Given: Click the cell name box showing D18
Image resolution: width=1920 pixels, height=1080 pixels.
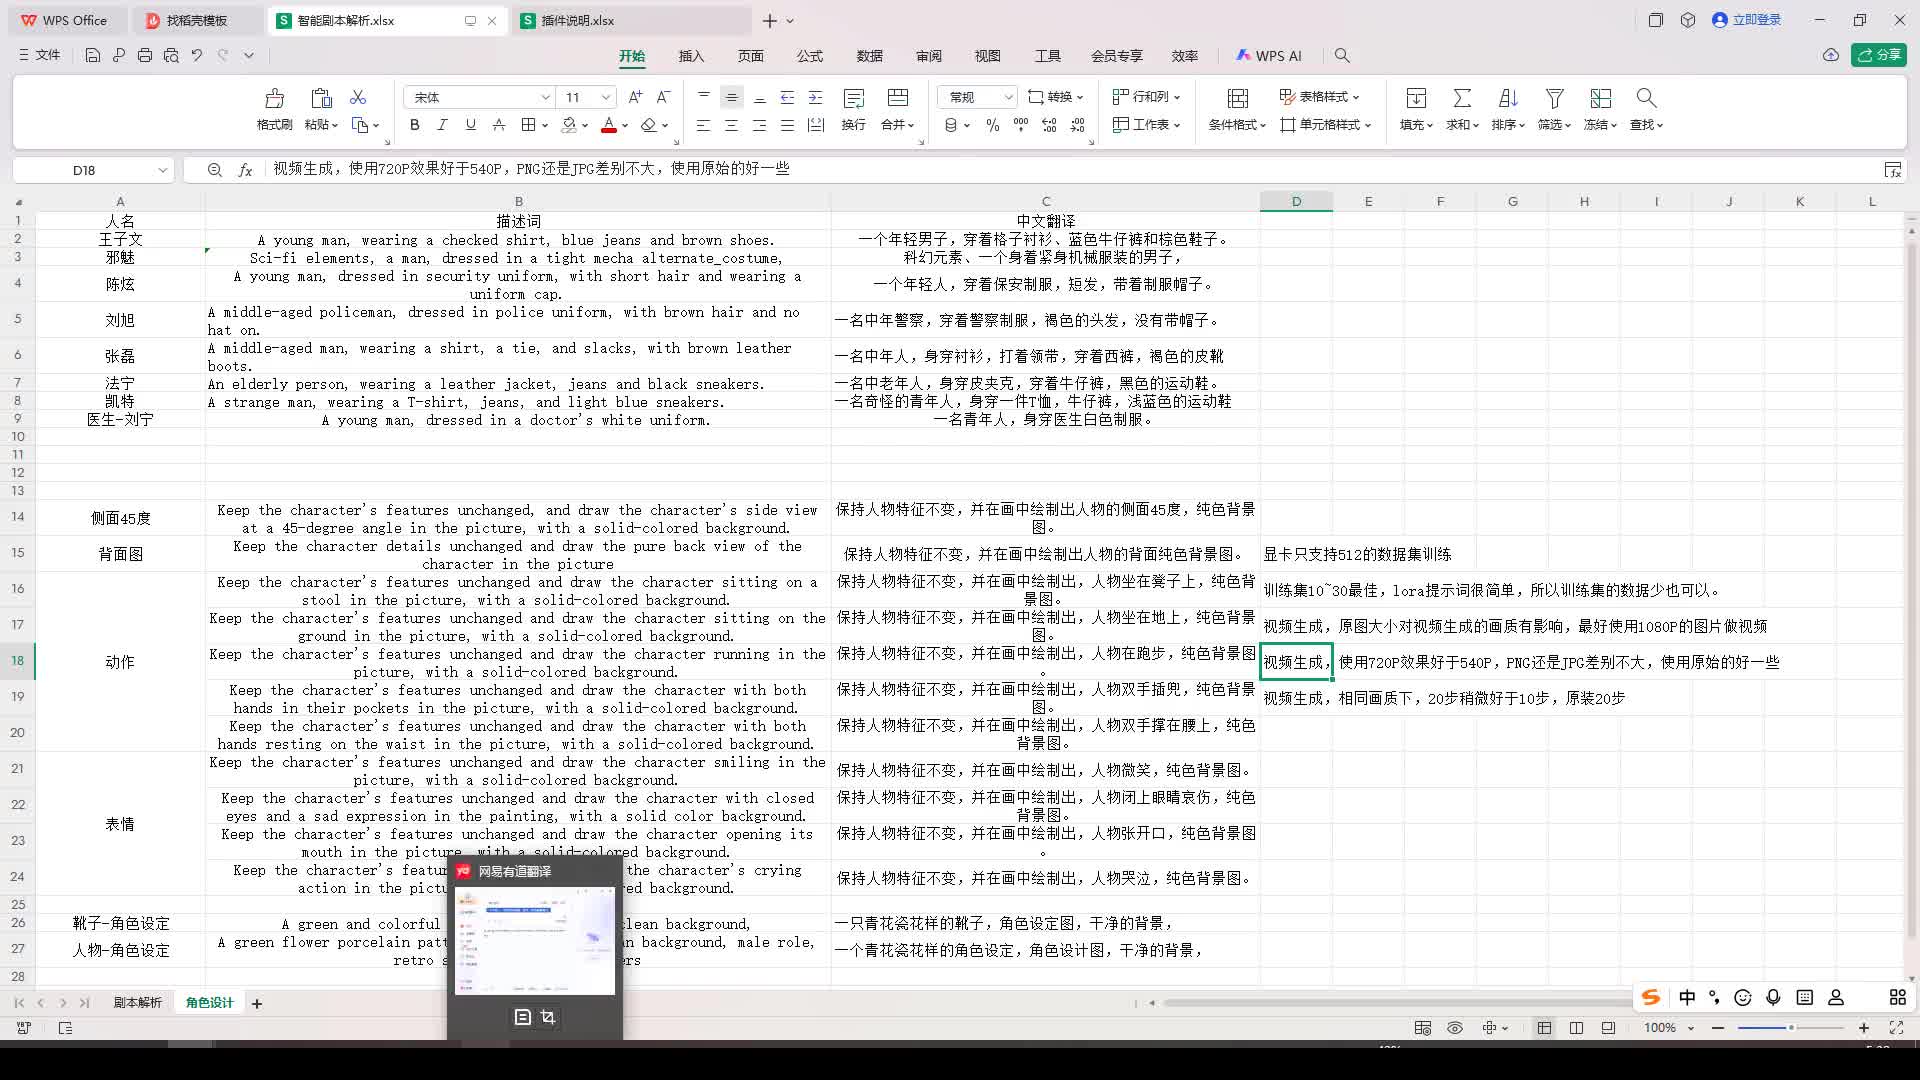Looking at the screenshot, I should pos(84,170).
